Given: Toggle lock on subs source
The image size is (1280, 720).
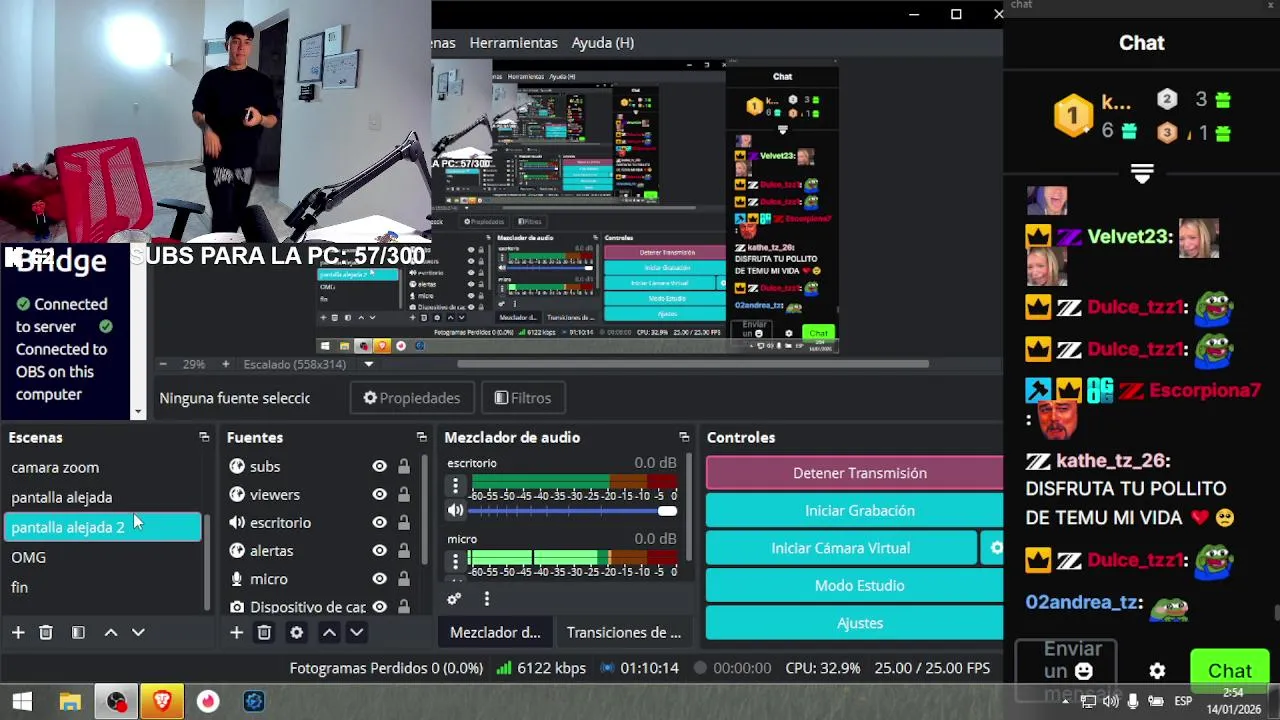Looking at the screenshot, I should (404, 466).
